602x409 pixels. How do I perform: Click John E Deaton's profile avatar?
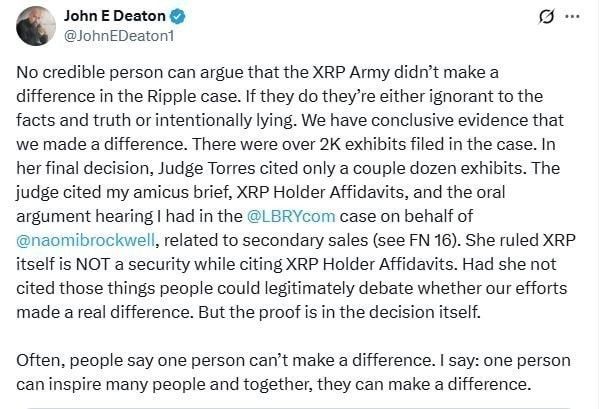point(36,26)
